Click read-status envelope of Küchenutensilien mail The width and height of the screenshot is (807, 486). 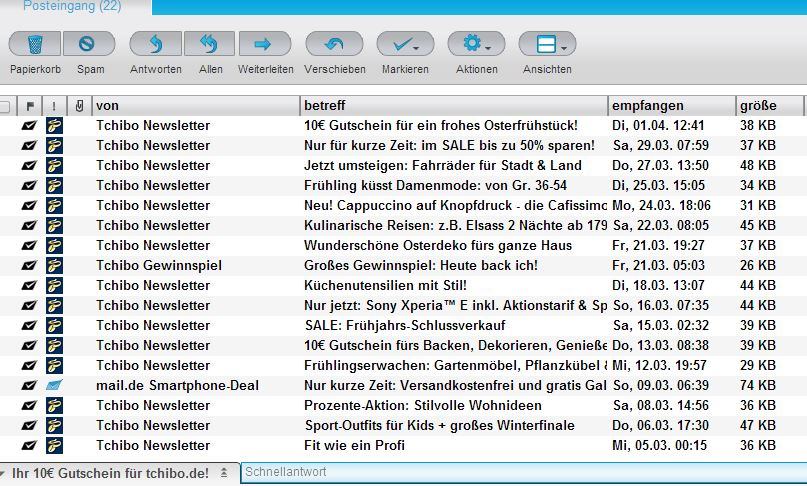[29, 286]
